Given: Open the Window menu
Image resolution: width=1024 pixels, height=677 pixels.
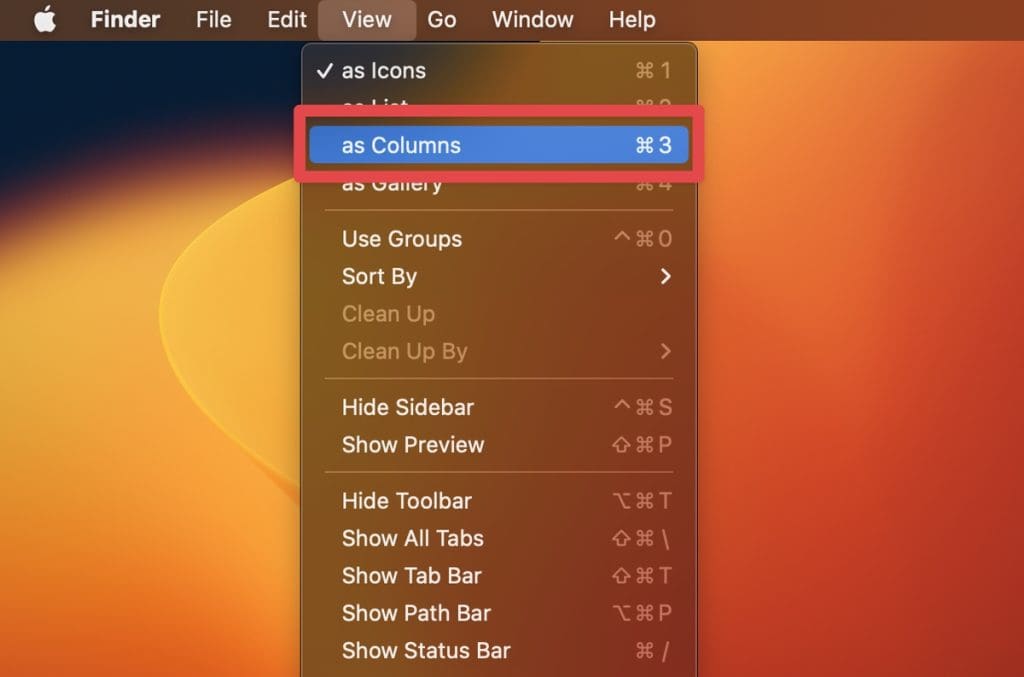Looking at the screenshot, I should (x=532, y=20).
